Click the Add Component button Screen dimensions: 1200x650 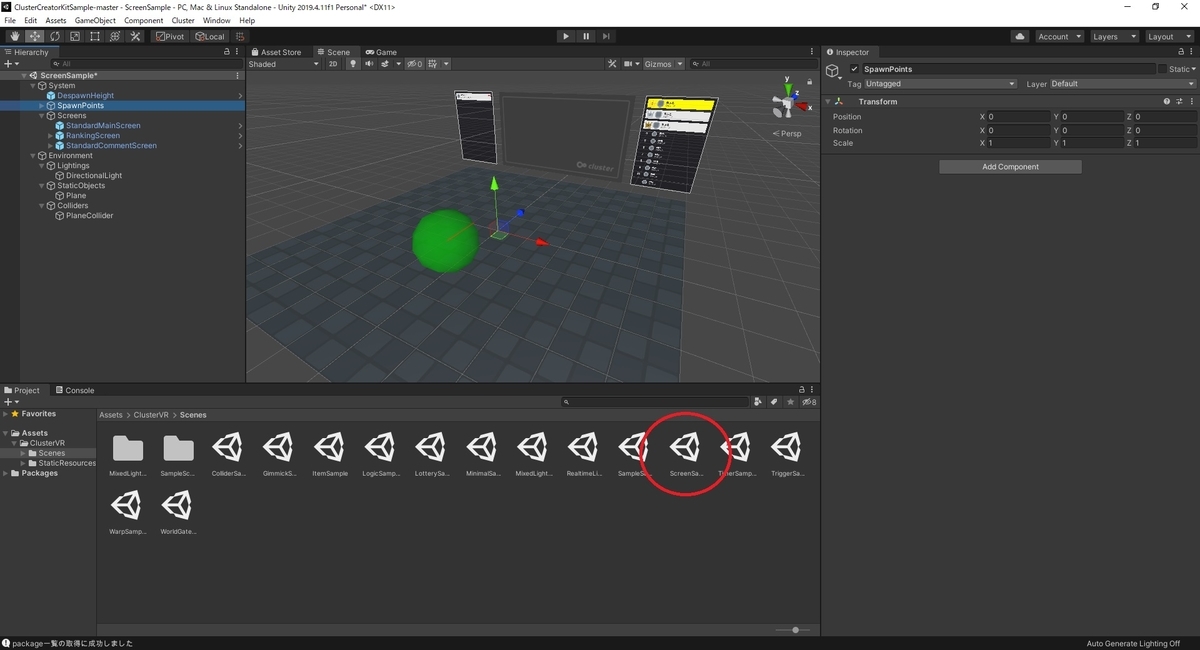pos(1010,167)
